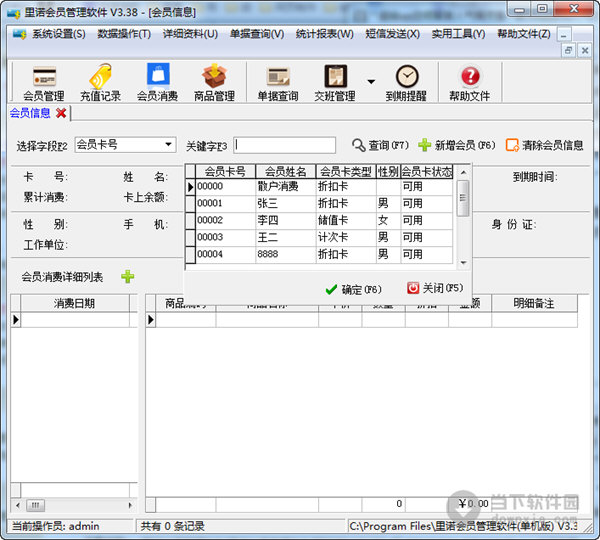Open 统计报表(W) menu

coord(324,34)
